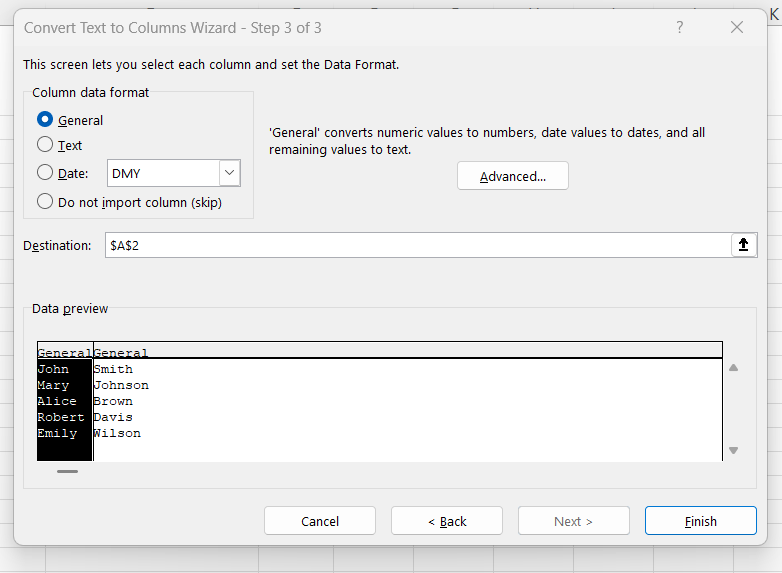The width and height of the screenshot is (782, 573).
Task: Choose the Date format radio button
Action: [x=45, y=173]
